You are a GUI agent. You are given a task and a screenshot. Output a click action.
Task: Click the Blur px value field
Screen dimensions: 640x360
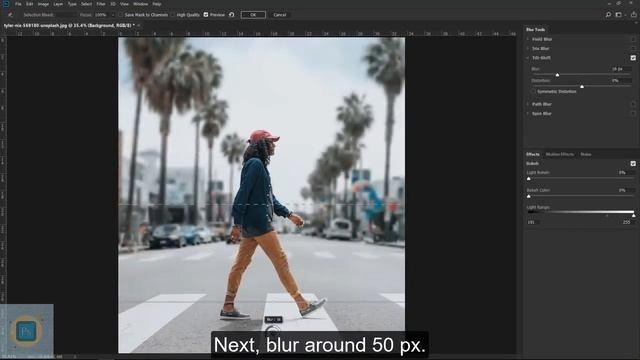pyautogui.click(x=620, y=69)
